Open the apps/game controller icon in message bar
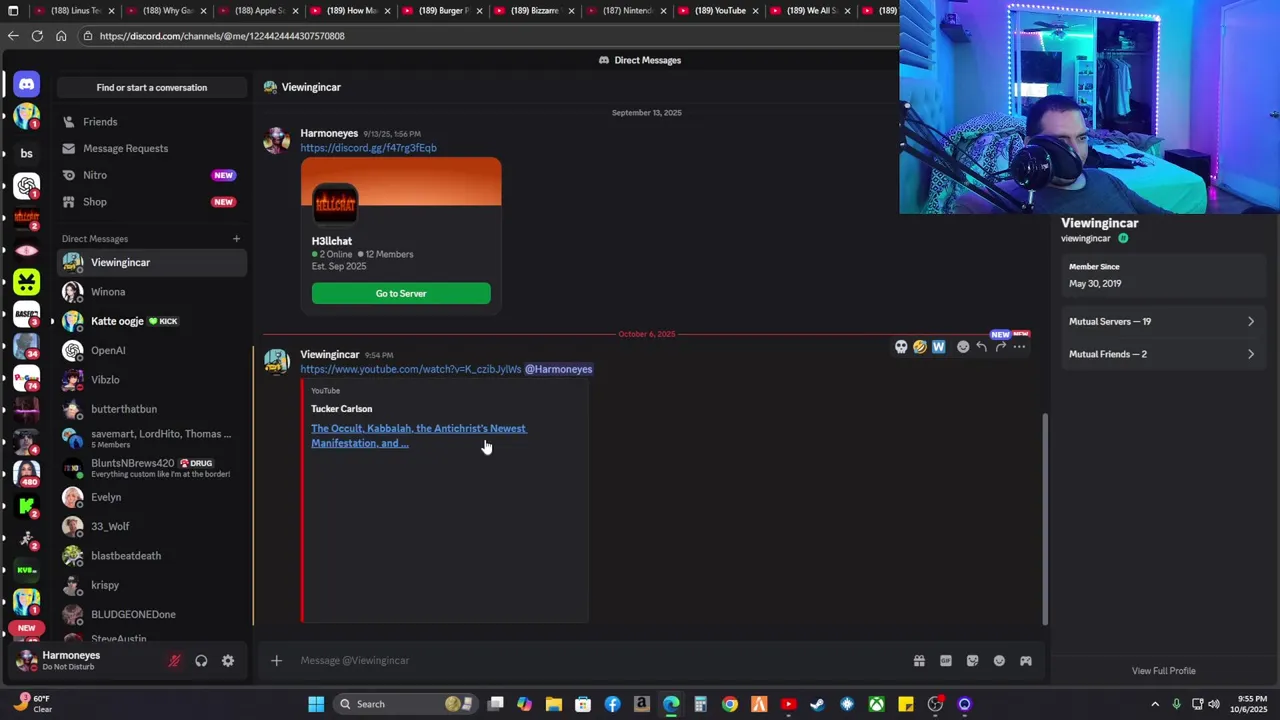Screen dimensions: 1280x720 coord(1025,660)
